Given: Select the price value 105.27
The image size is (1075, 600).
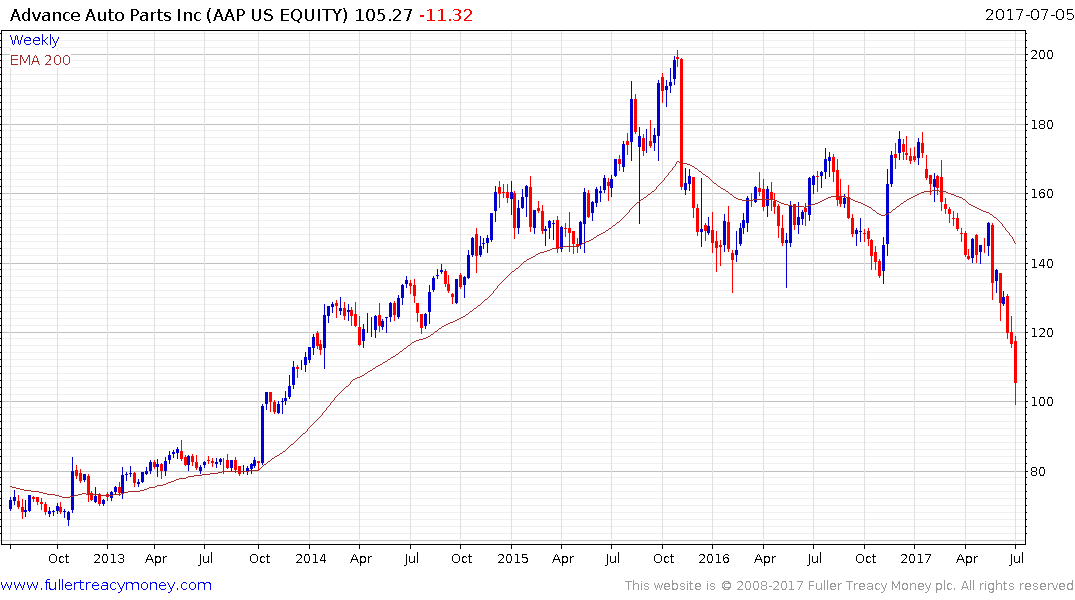Looking at the screenshot, I should [x=383, y=15].
